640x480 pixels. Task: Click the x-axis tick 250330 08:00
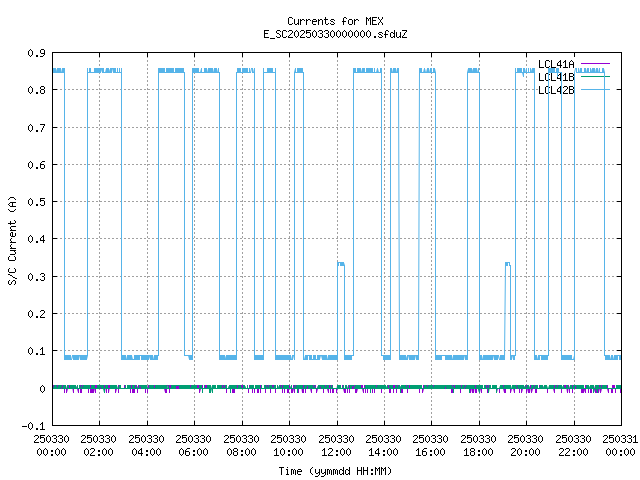241,446
